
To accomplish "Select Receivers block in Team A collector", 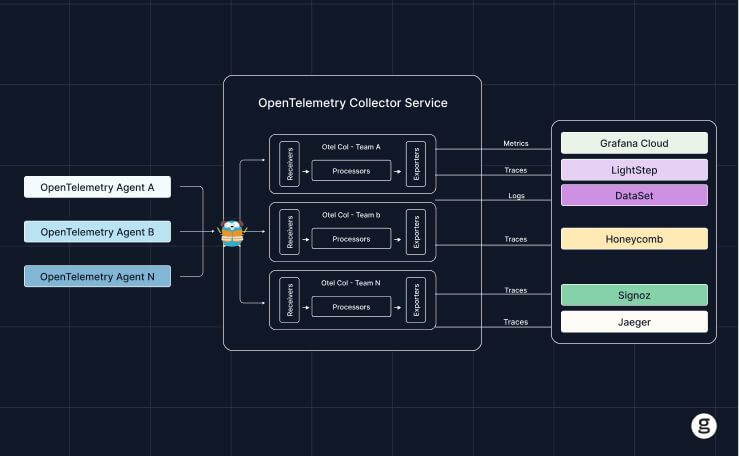I will tap(289, 164).
